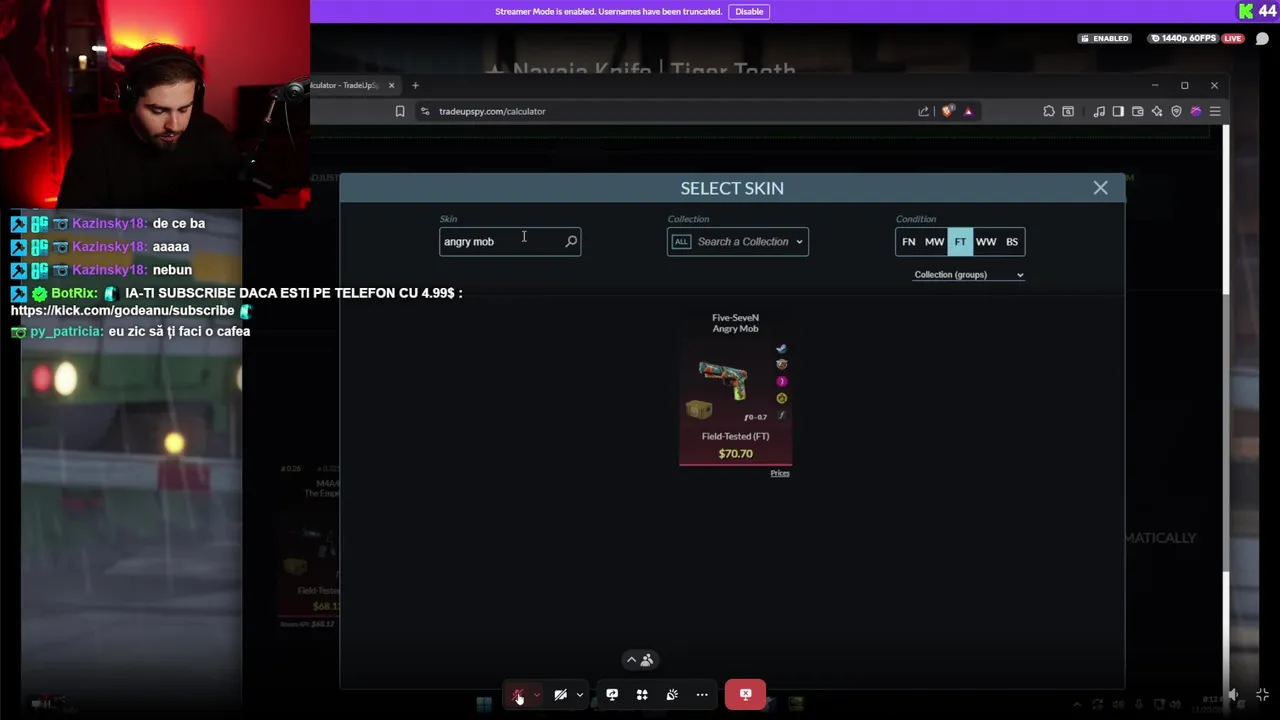Click BotRix username in chat
The width and height of the screenshot is (1280, 720).
tap(73, 293)
